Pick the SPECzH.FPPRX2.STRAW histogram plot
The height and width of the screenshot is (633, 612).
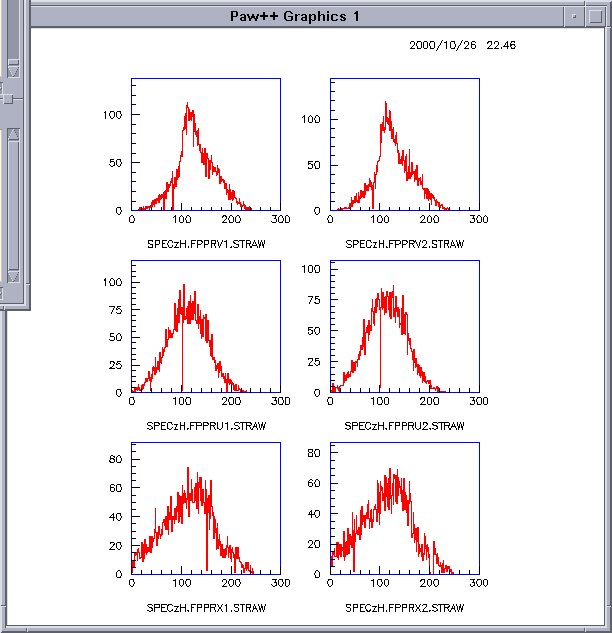coord(405,509)
